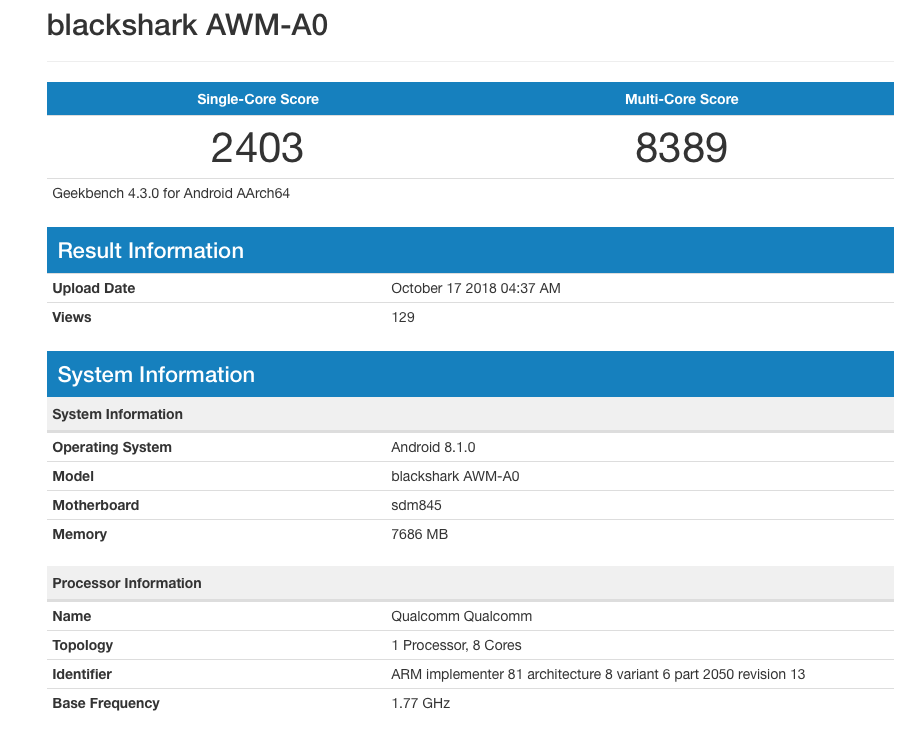Click the Result Information section header
Viewport: 912px width, 729px height.
click(151, 251)
